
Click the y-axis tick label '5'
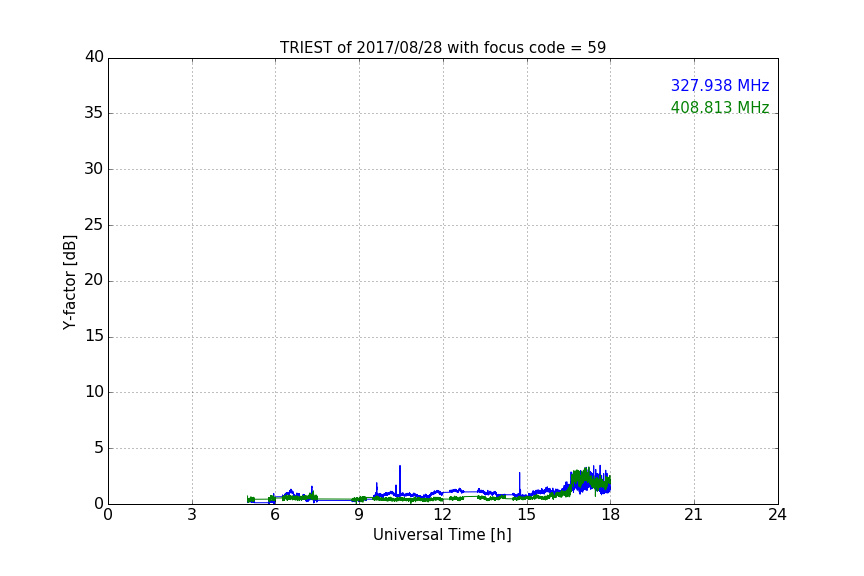(x=99, y=448)
